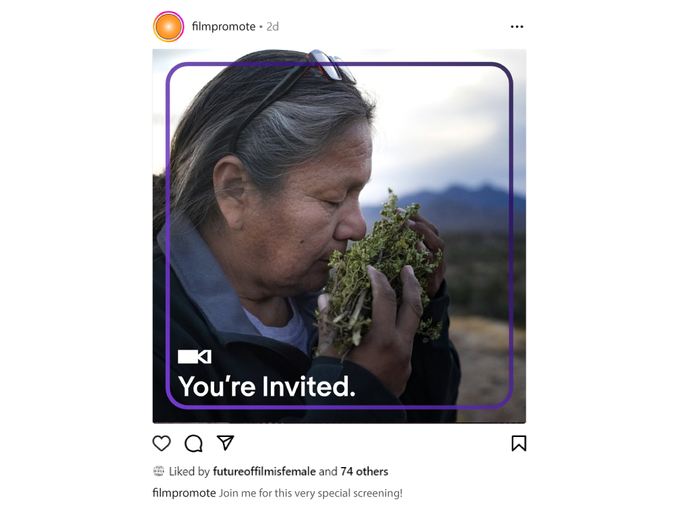Visit the futureoffilmisfemale profile link

pyautogui.click(x=264, y=471)
